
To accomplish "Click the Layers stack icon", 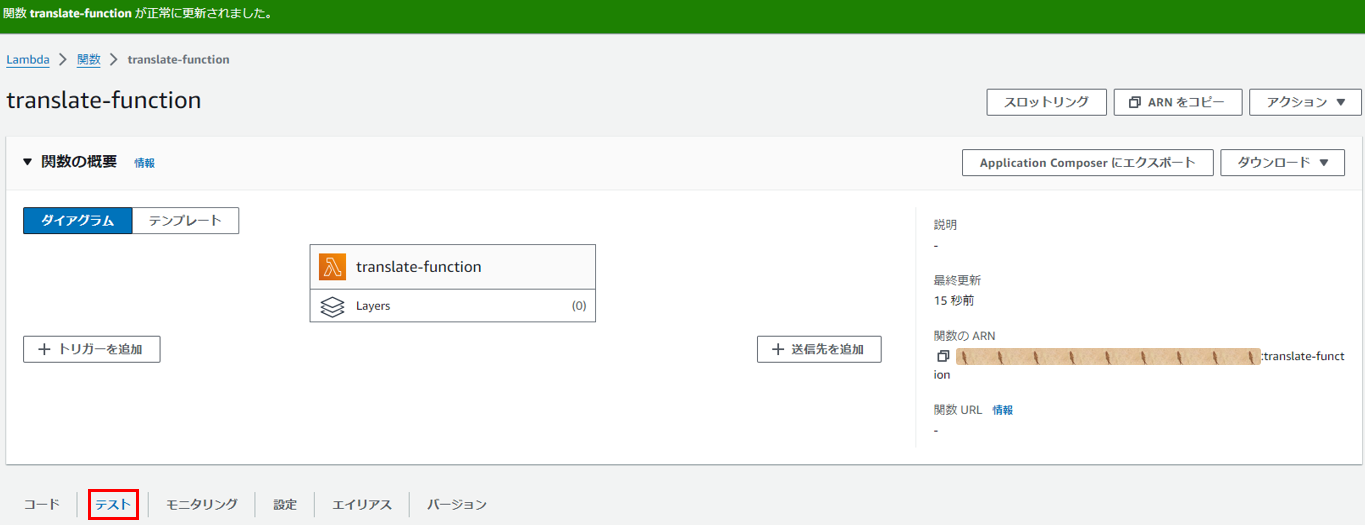I will 332,306.
